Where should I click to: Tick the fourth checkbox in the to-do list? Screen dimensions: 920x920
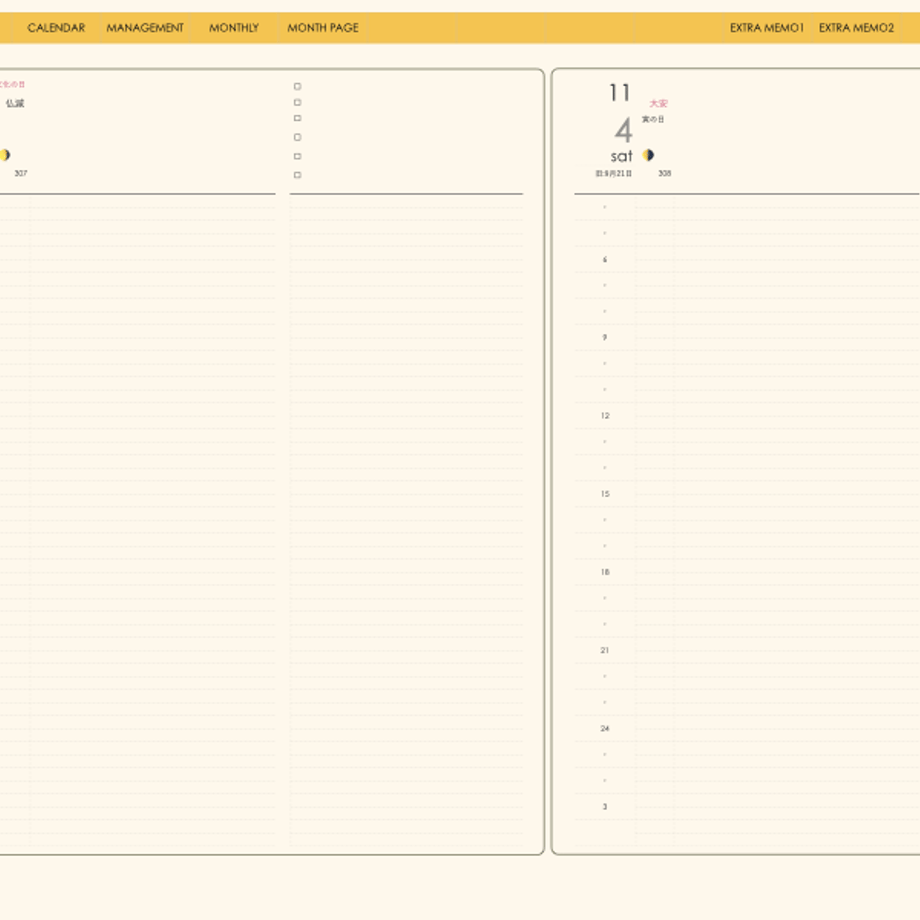point(297,137)
